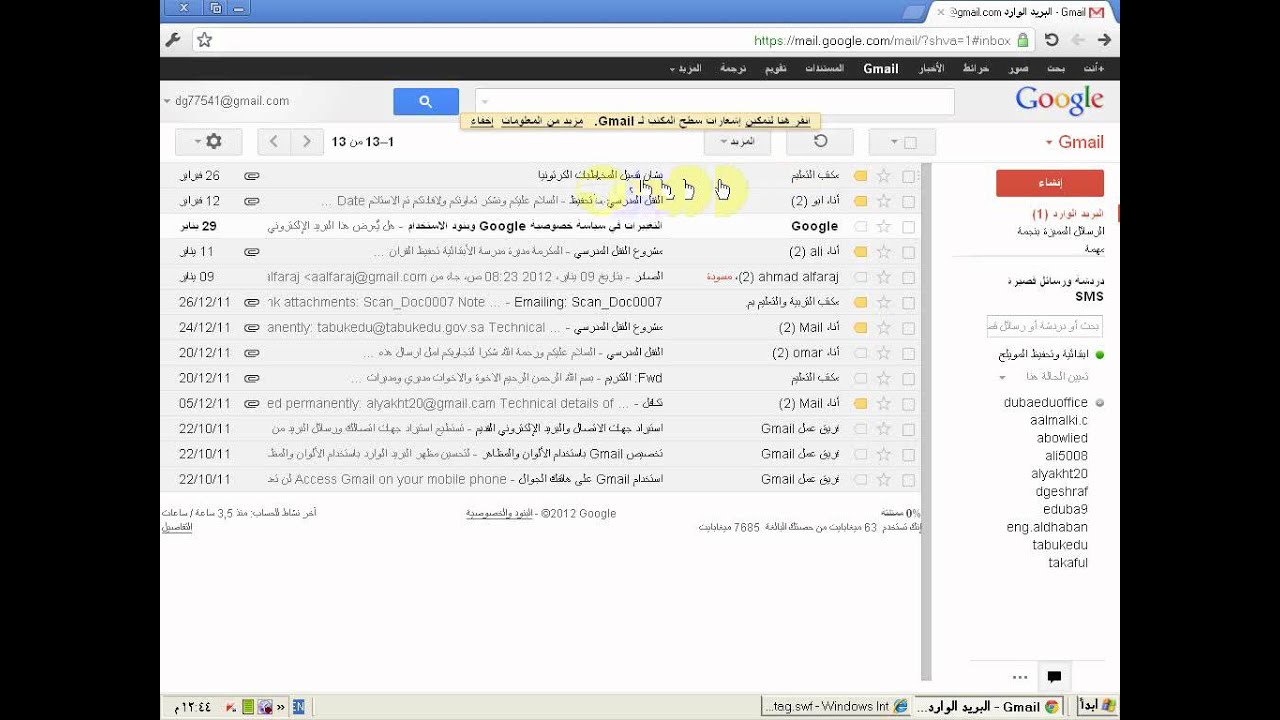Switch to tag.swf Windows Internet taskbar window
The height and width of the screenshot is (720, 1280).
tap(837, 706)
